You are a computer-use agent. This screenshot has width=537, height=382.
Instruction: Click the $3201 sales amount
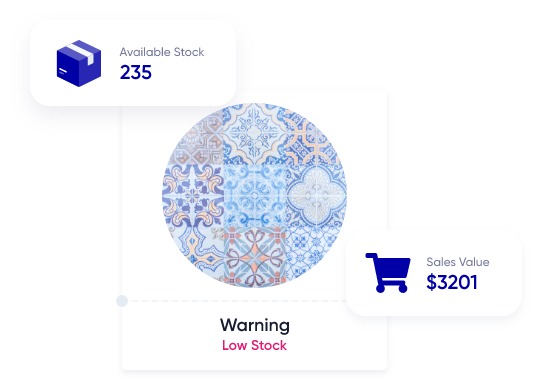tap(452, 282)
